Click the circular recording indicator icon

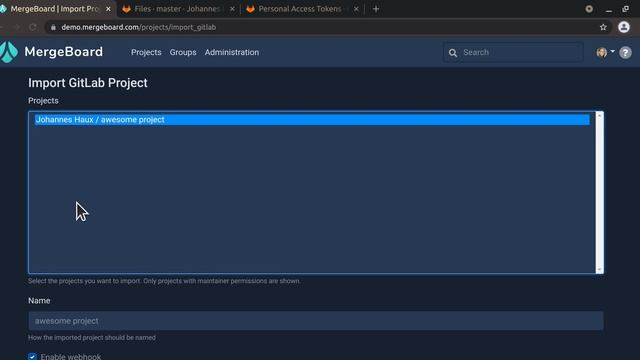(589, 9)
